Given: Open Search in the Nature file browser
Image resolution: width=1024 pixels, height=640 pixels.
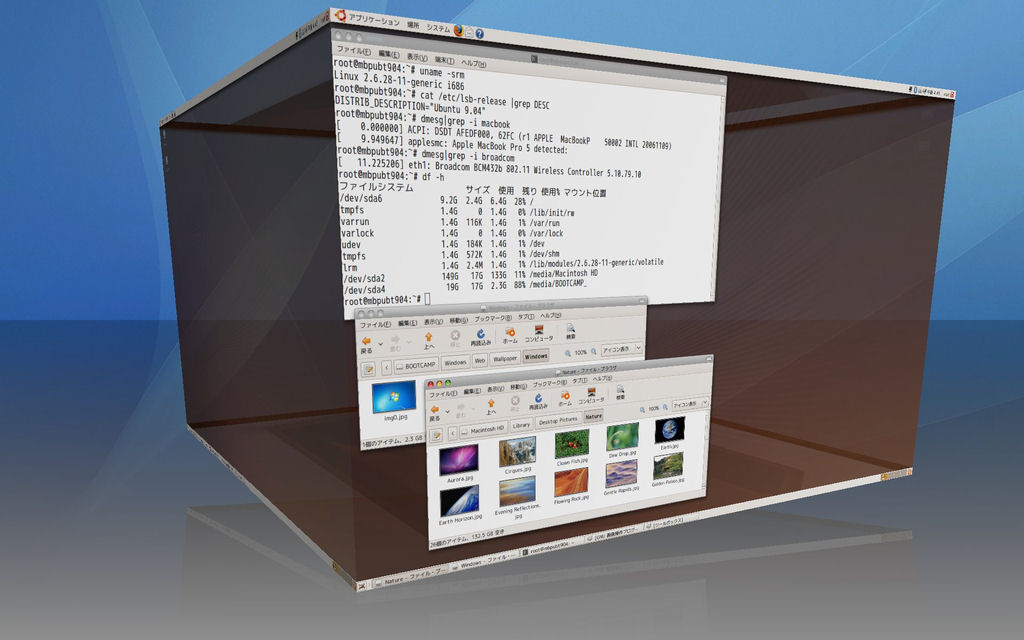Looking at the screenshot, I should [x=620, y=393].
